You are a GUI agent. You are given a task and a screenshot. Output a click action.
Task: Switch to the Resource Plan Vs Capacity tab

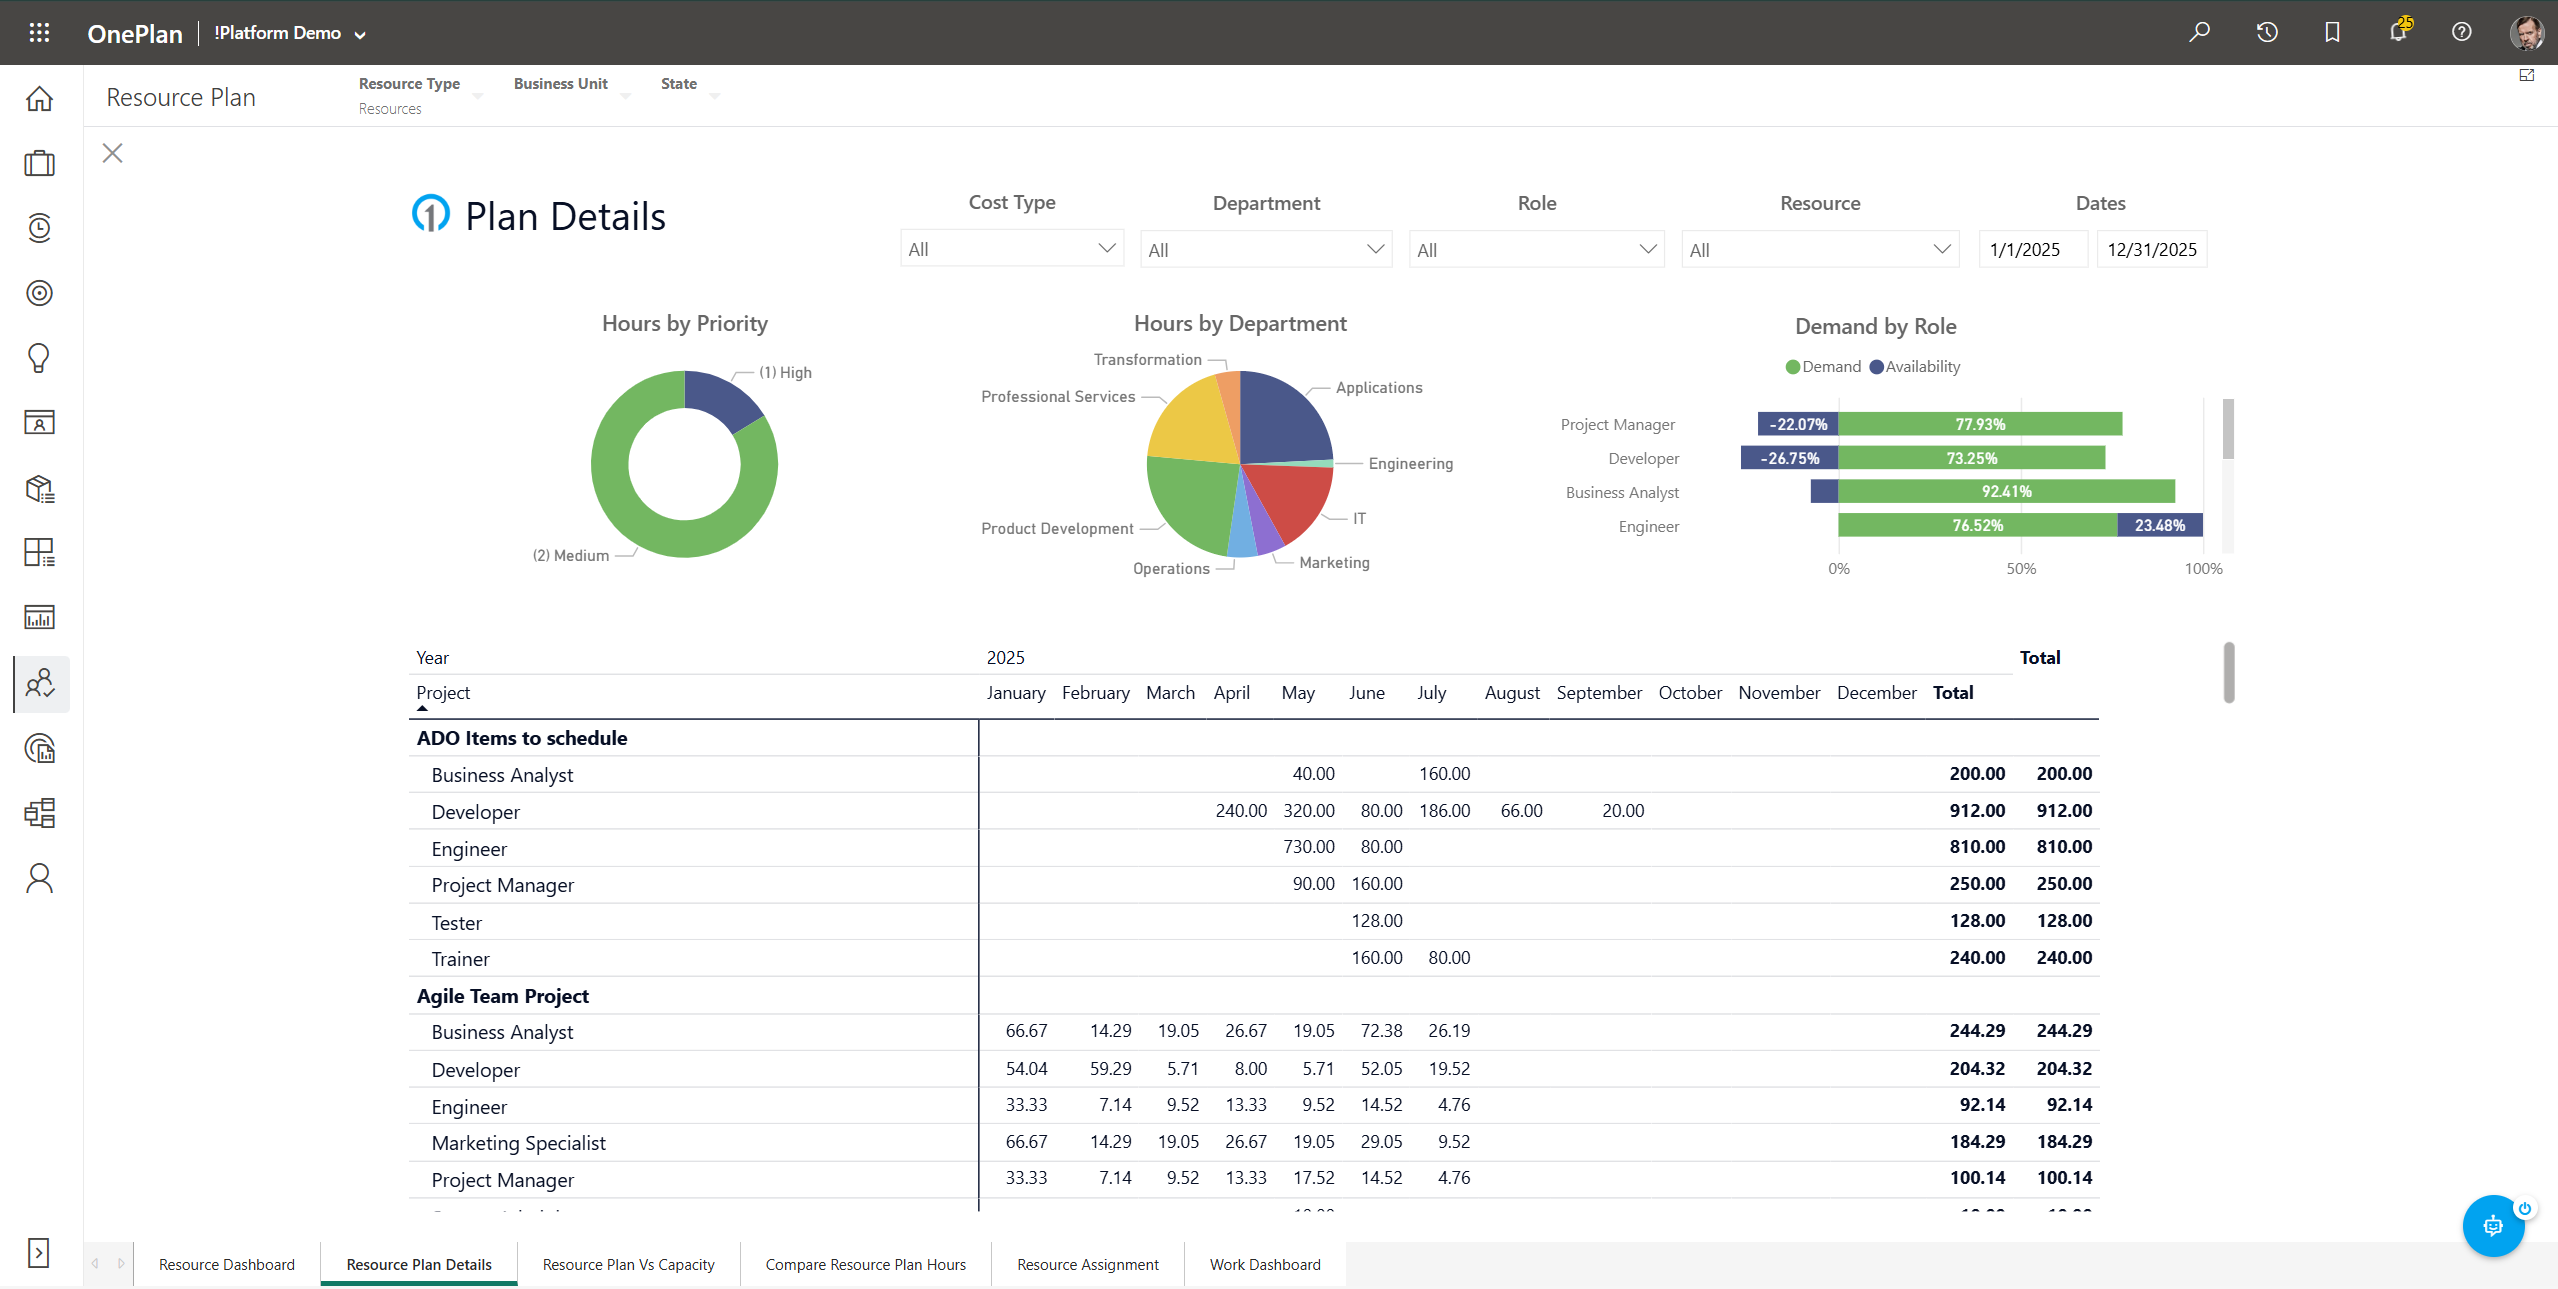[627, 1264]
